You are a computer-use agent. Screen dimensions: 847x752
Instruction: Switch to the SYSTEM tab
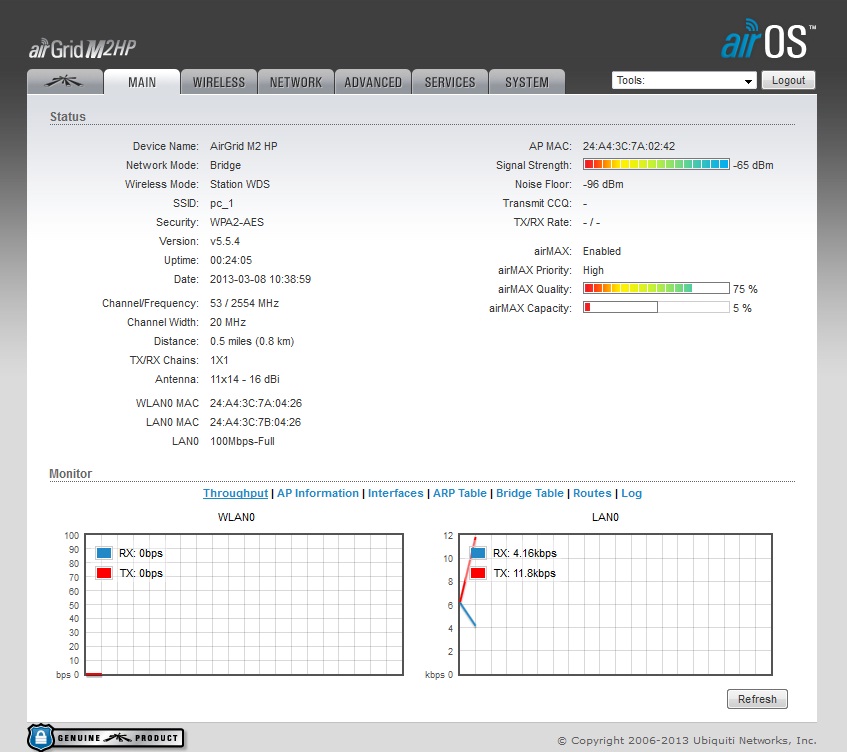[x=527, y=82]
